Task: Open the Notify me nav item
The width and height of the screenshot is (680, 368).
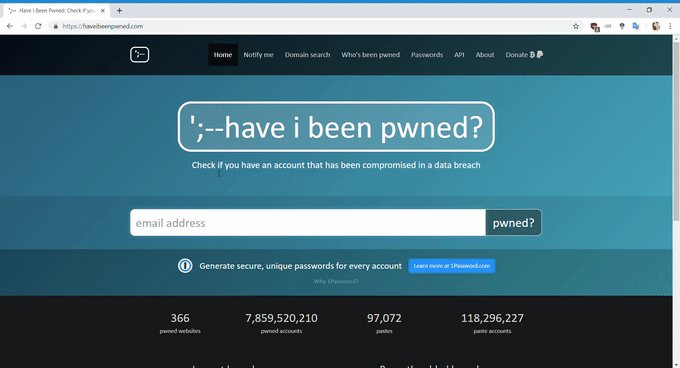Action: coord(258,55)
